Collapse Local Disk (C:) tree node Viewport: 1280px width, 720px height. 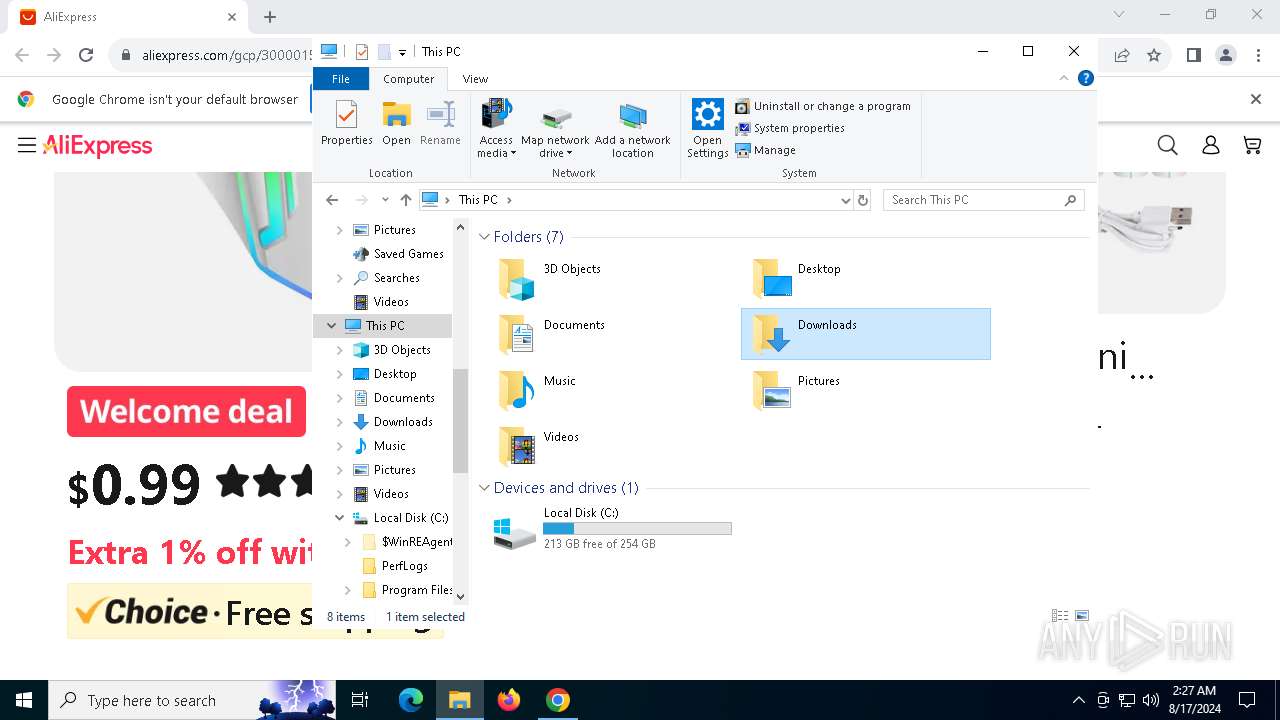coord(339,518)
